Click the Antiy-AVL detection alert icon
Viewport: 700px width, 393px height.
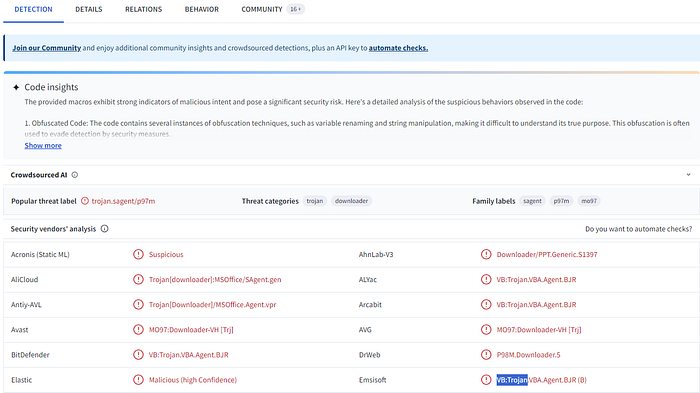(x=138, y=305)
